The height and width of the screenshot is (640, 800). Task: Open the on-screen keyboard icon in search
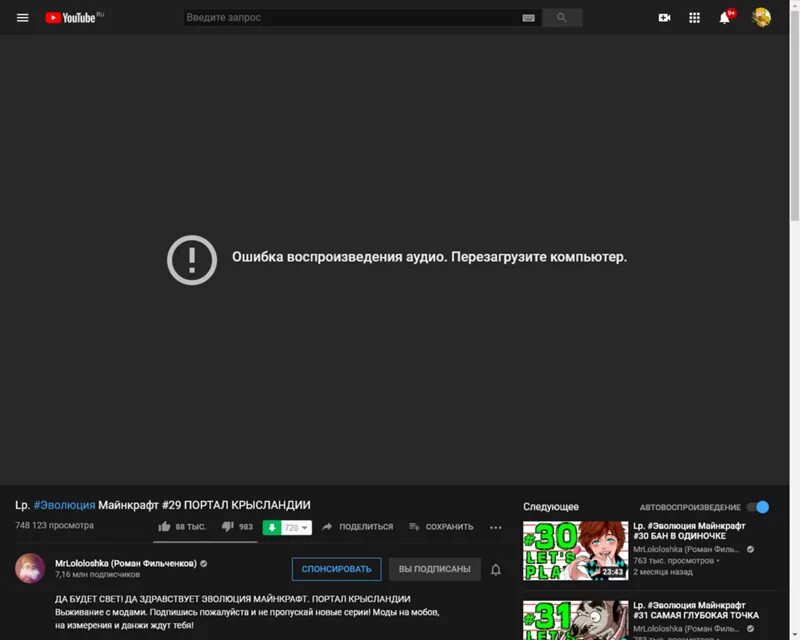coord(529,18)
